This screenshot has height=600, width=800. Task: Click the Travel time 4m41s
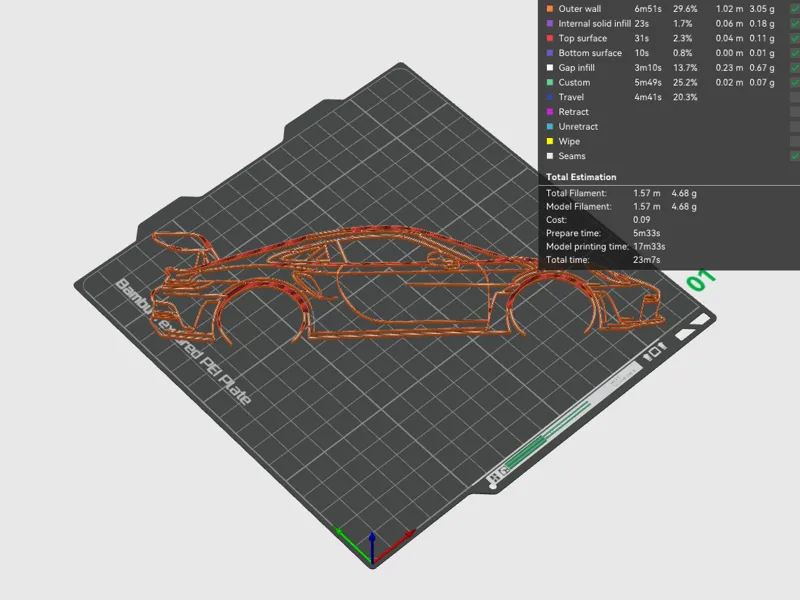648,97
